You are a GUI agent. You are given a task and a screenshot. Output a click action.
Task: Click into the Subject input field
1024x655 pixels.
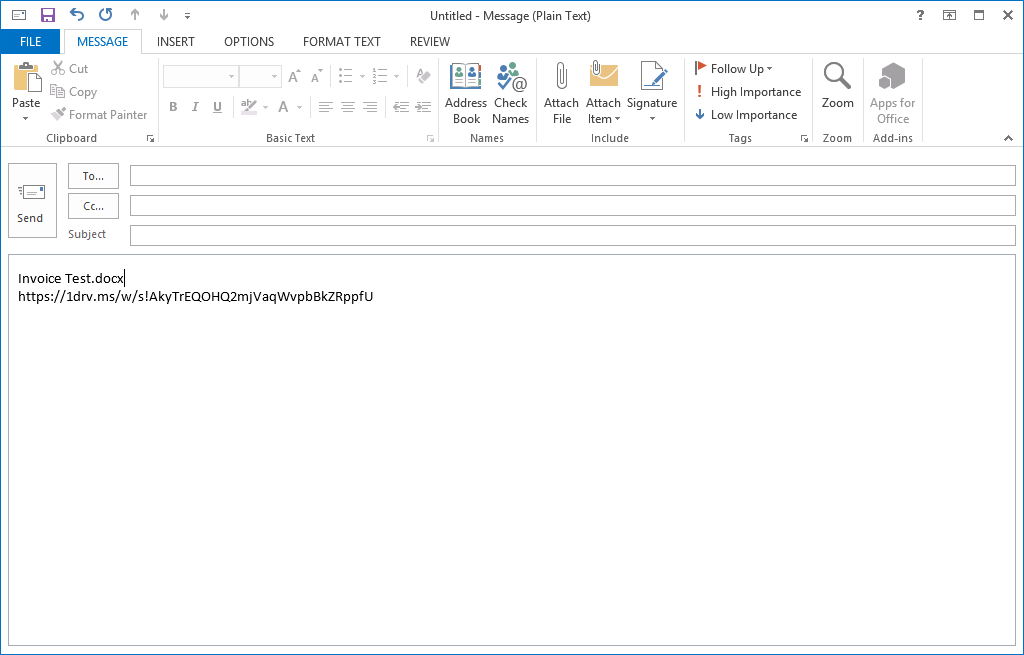pos(572,235)
